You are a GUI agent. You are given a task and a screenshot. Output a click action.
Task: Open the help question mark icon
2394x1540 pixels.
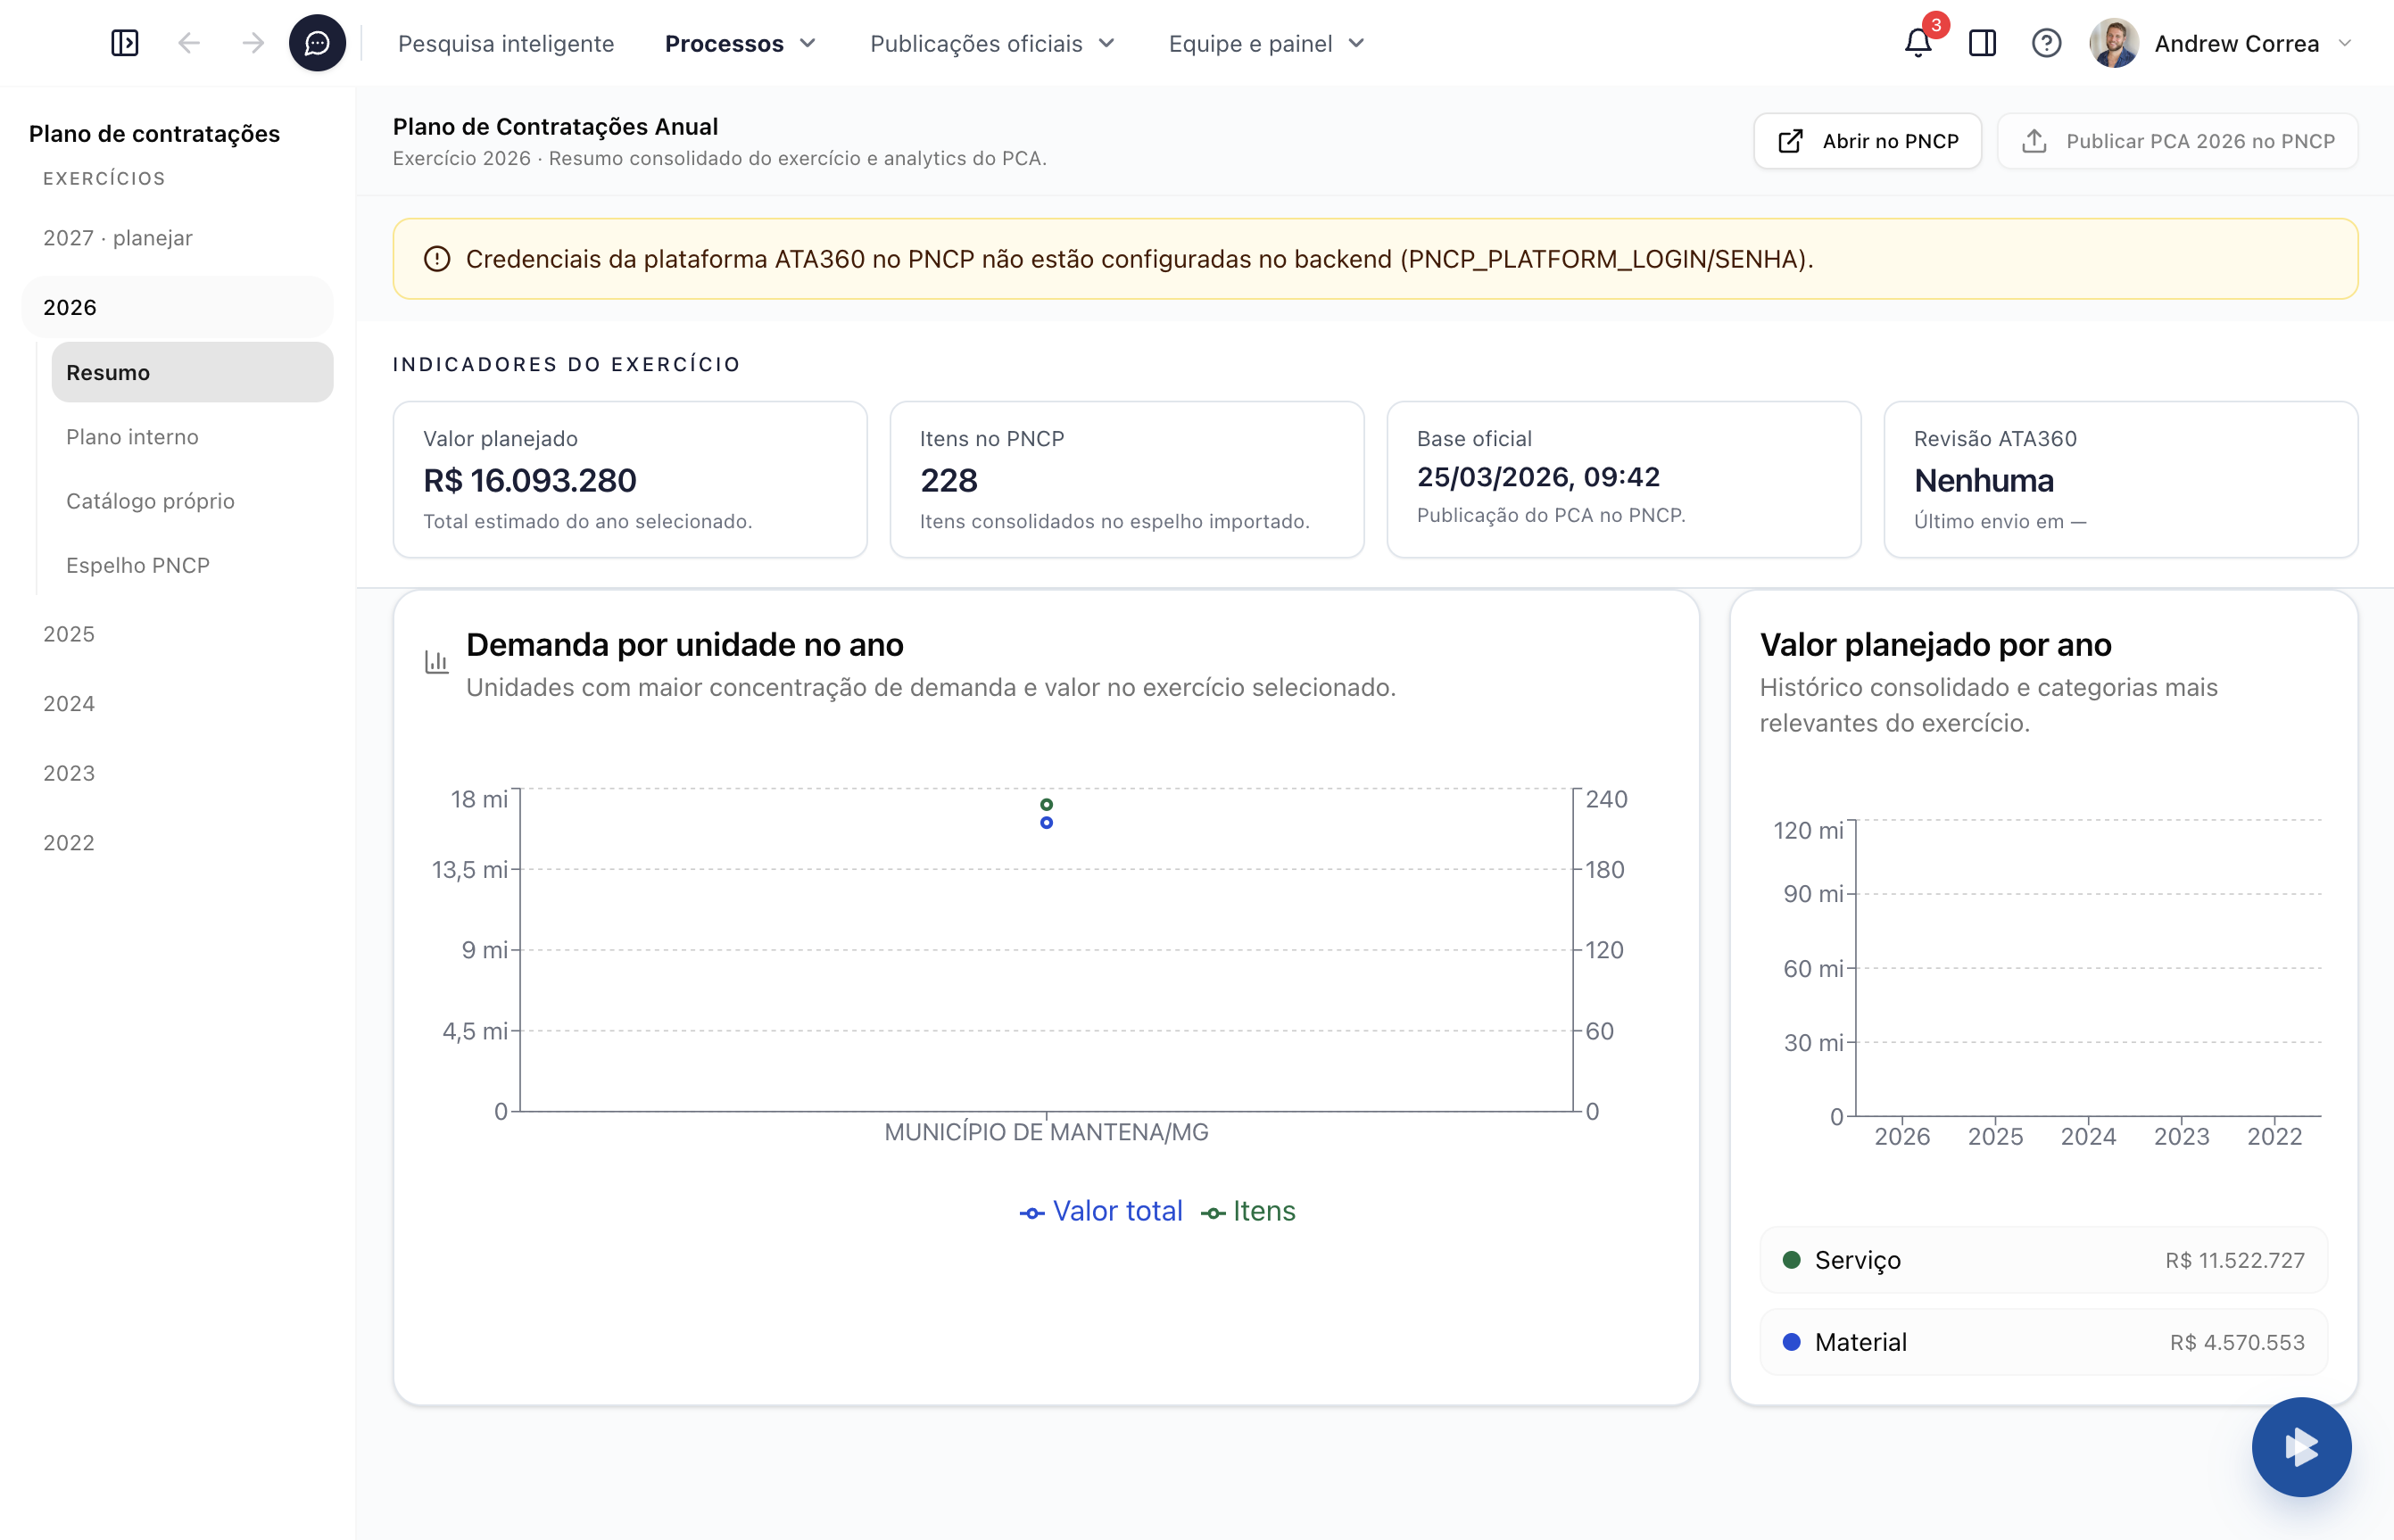point(2046,43)
